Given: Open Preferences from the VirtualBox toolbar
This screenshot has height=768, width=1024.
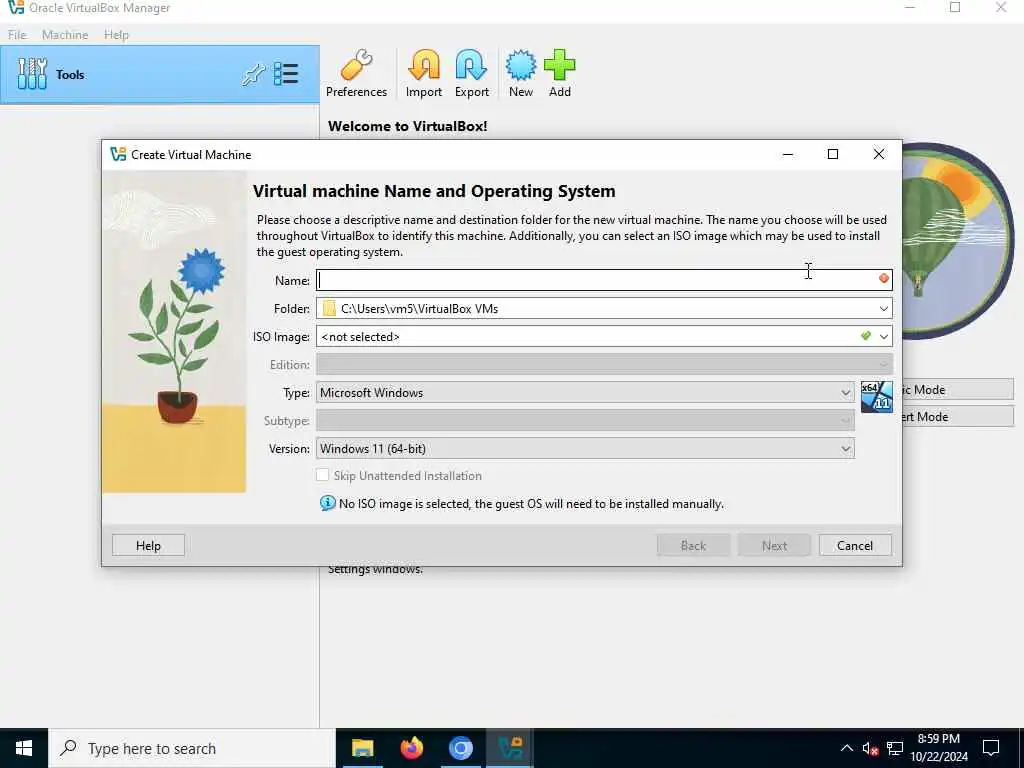Looking at the screenshot, I should pos(356,74).
